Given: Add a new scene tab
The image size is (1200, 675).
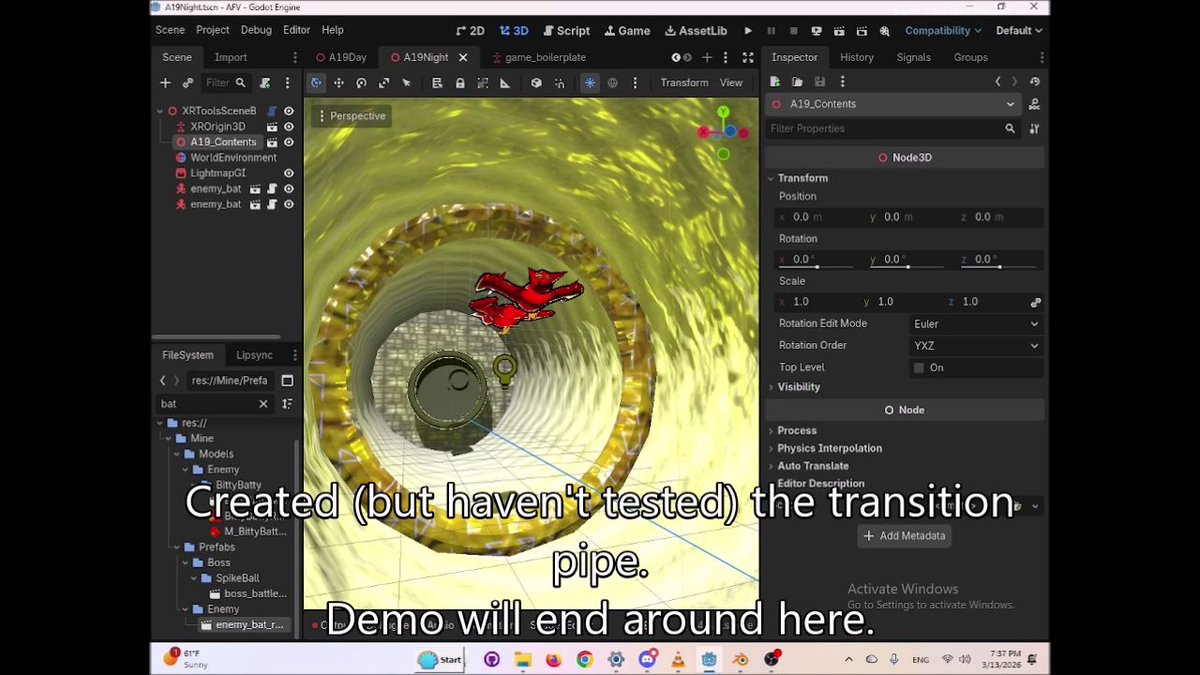Looking at the screenshot, I should click(707, 57).
